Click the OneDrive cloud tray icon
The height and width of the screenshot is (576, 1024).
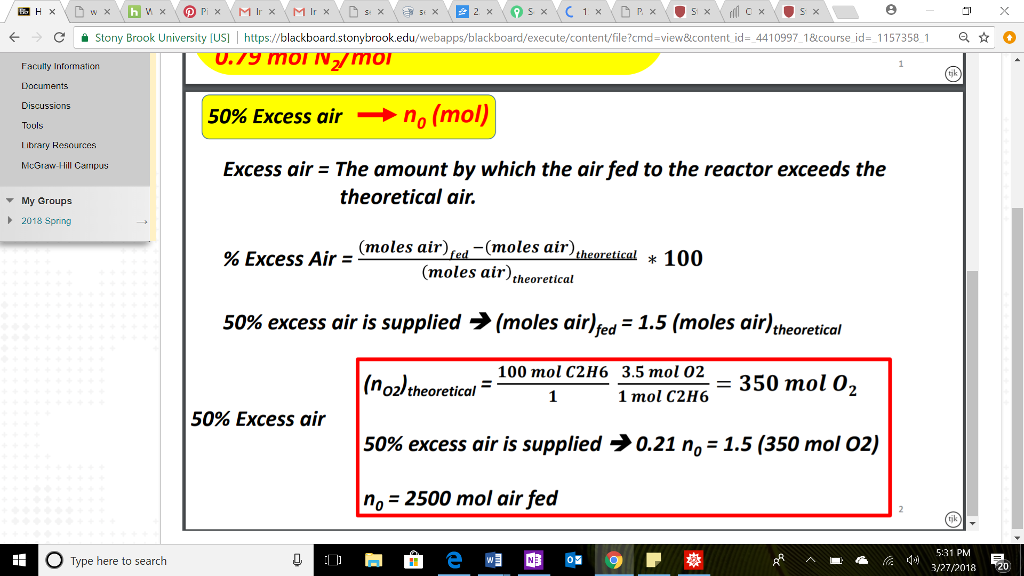(x=862, y=560)
